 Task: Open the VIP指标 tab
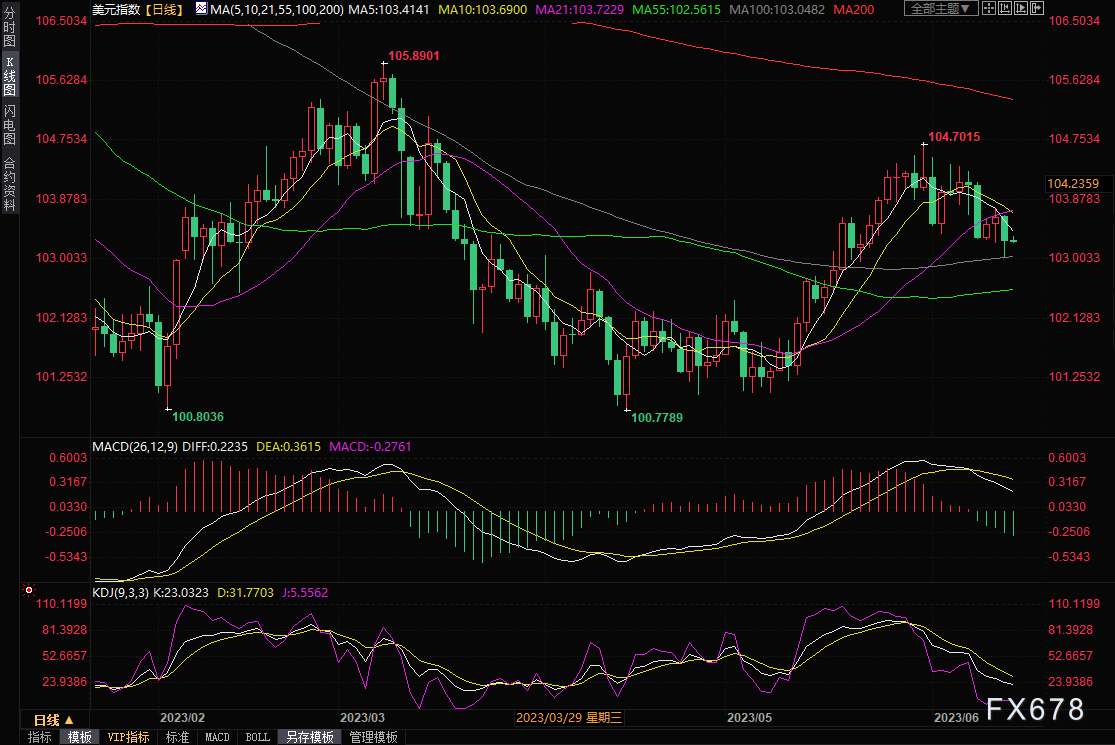point(129,737)
